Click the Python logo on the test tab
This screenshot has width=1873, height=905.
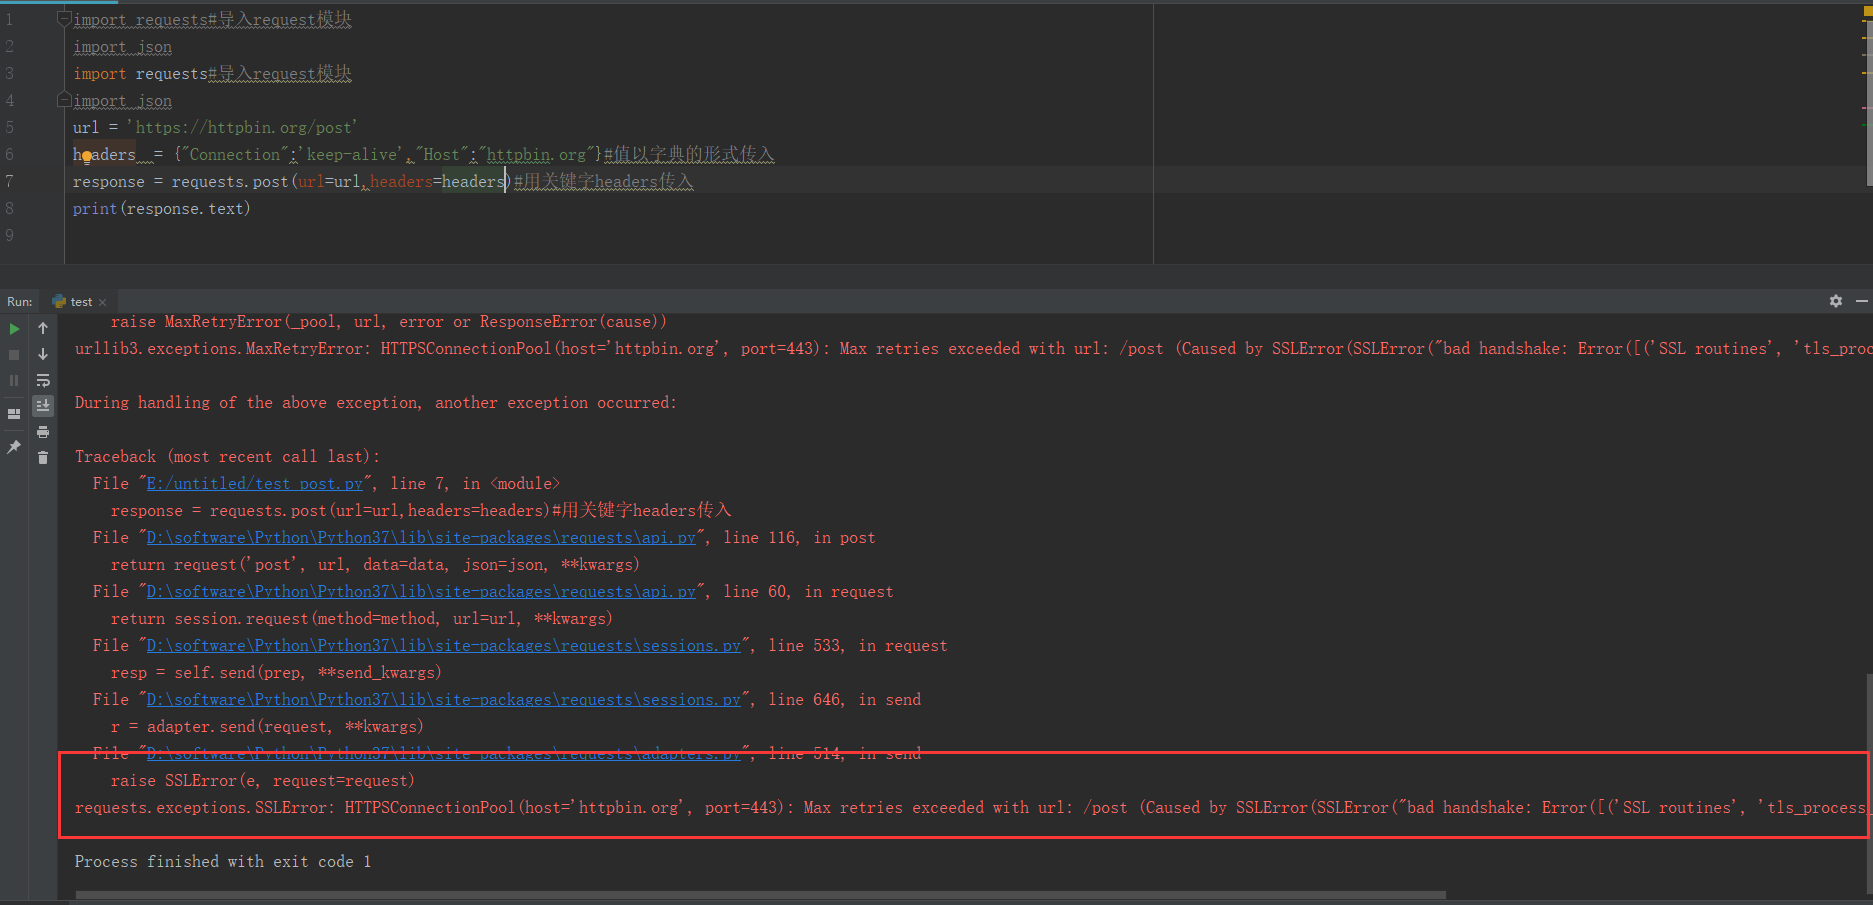[x=59, y=301]
